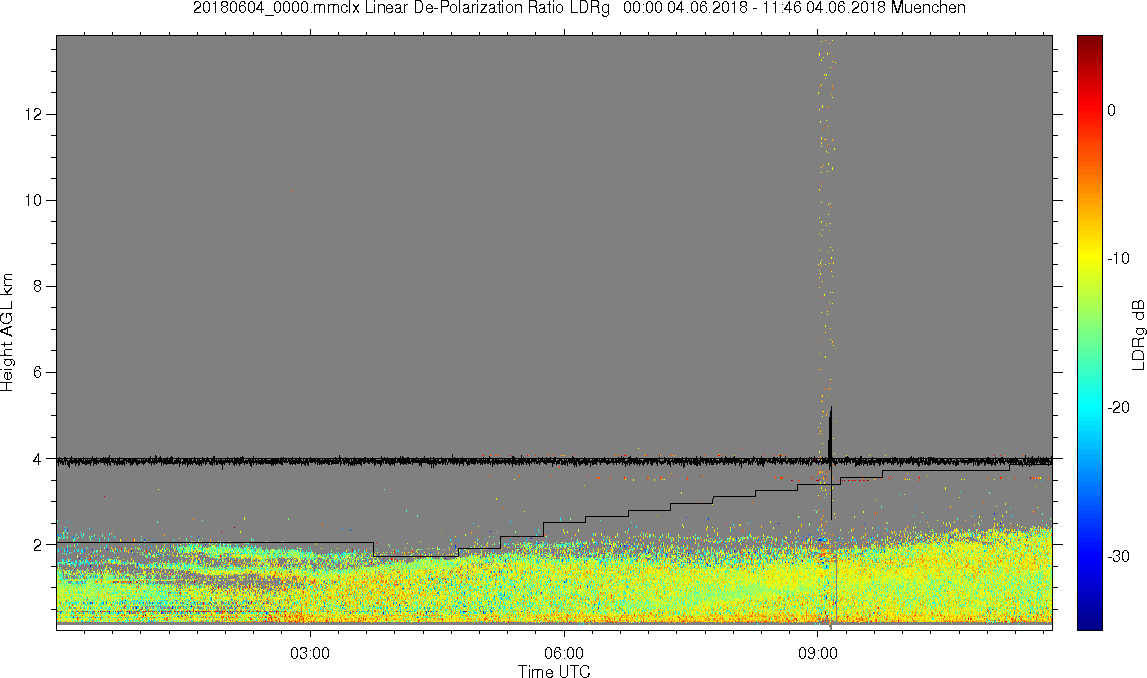Click the "09:00" time tick label
The height and width of the screenshot is (678, 1147).
(817, 653)
